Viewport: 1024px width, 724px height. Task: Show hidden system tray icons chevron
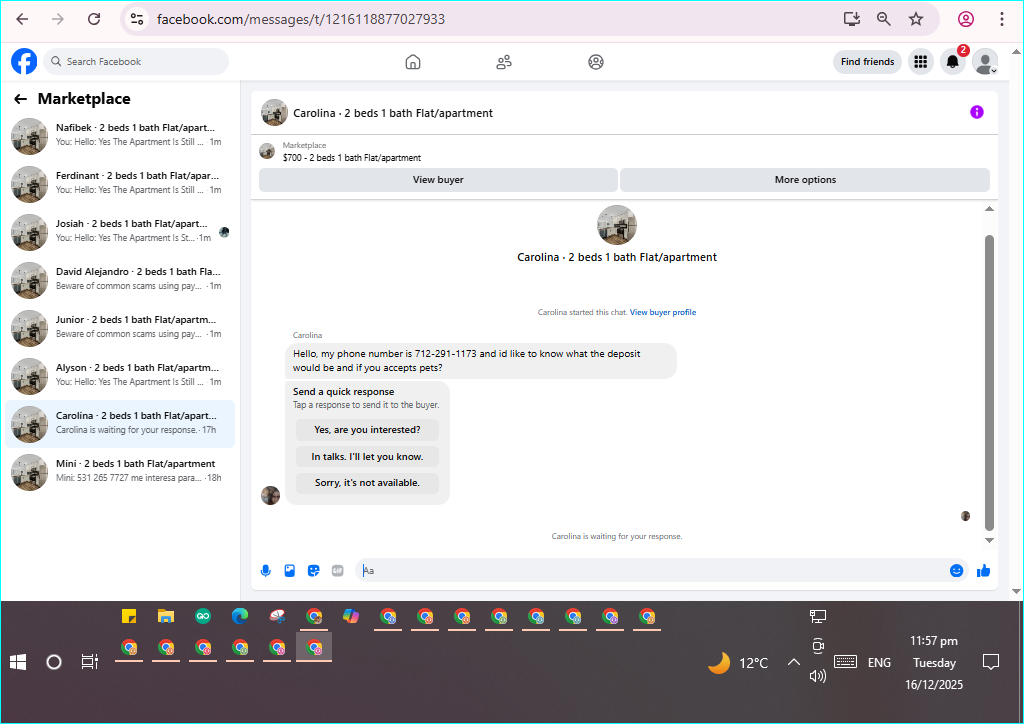pos(793,662)
